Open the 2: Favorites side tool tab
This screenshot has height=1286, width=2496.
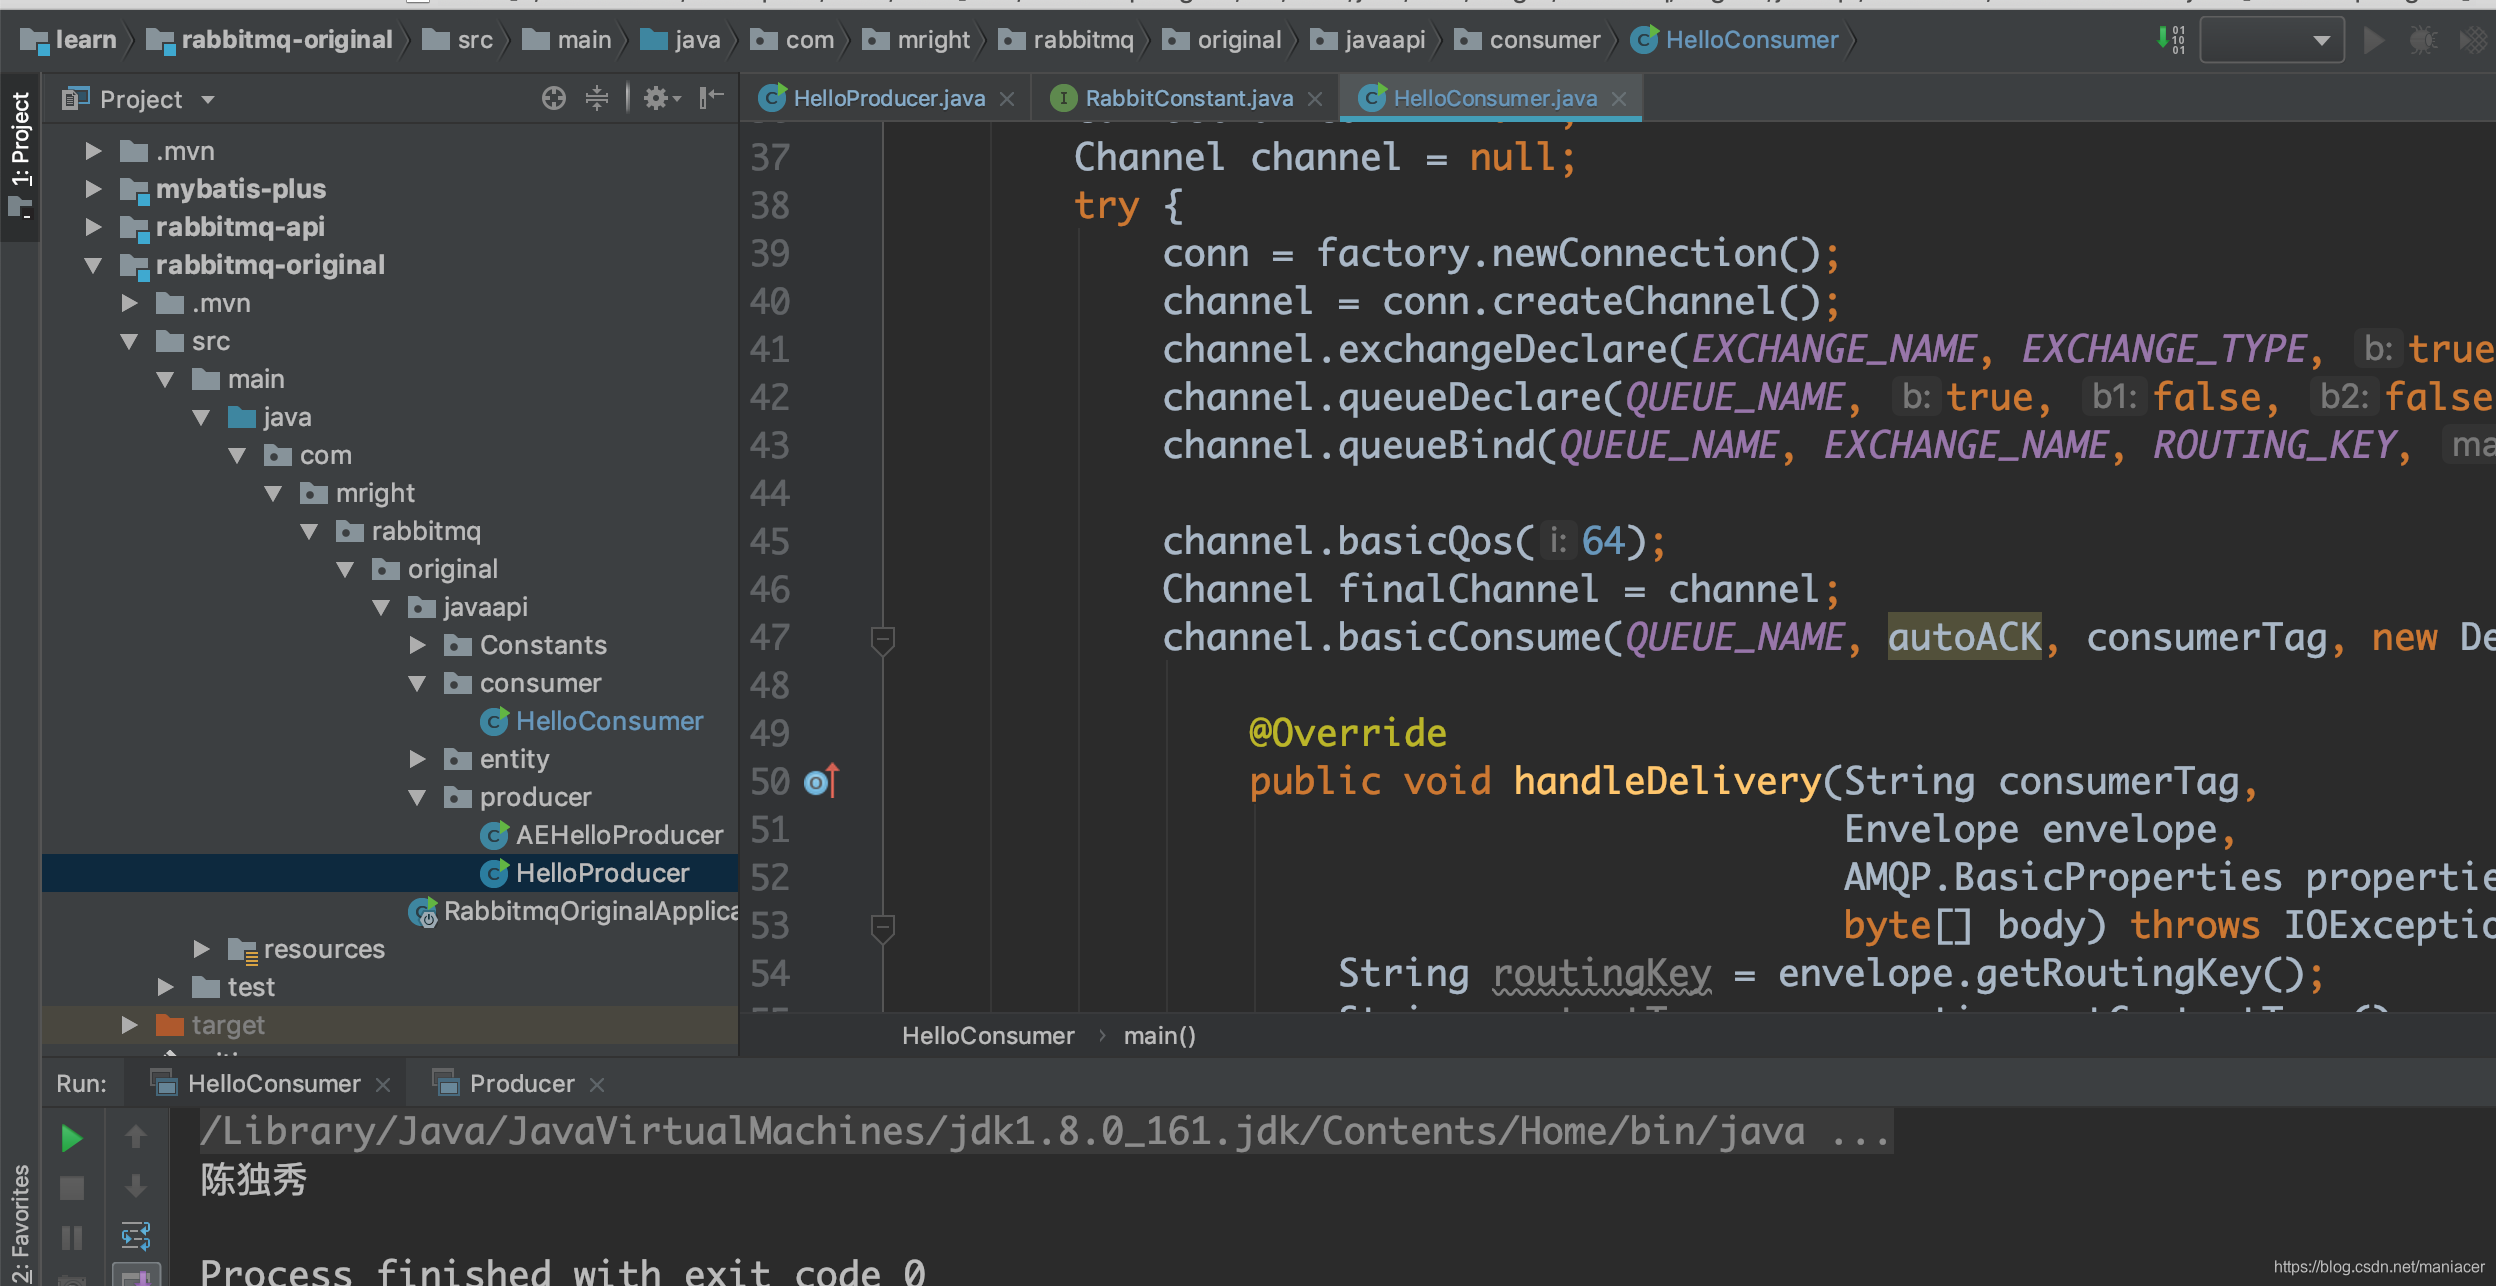[x=20, y=1224]
